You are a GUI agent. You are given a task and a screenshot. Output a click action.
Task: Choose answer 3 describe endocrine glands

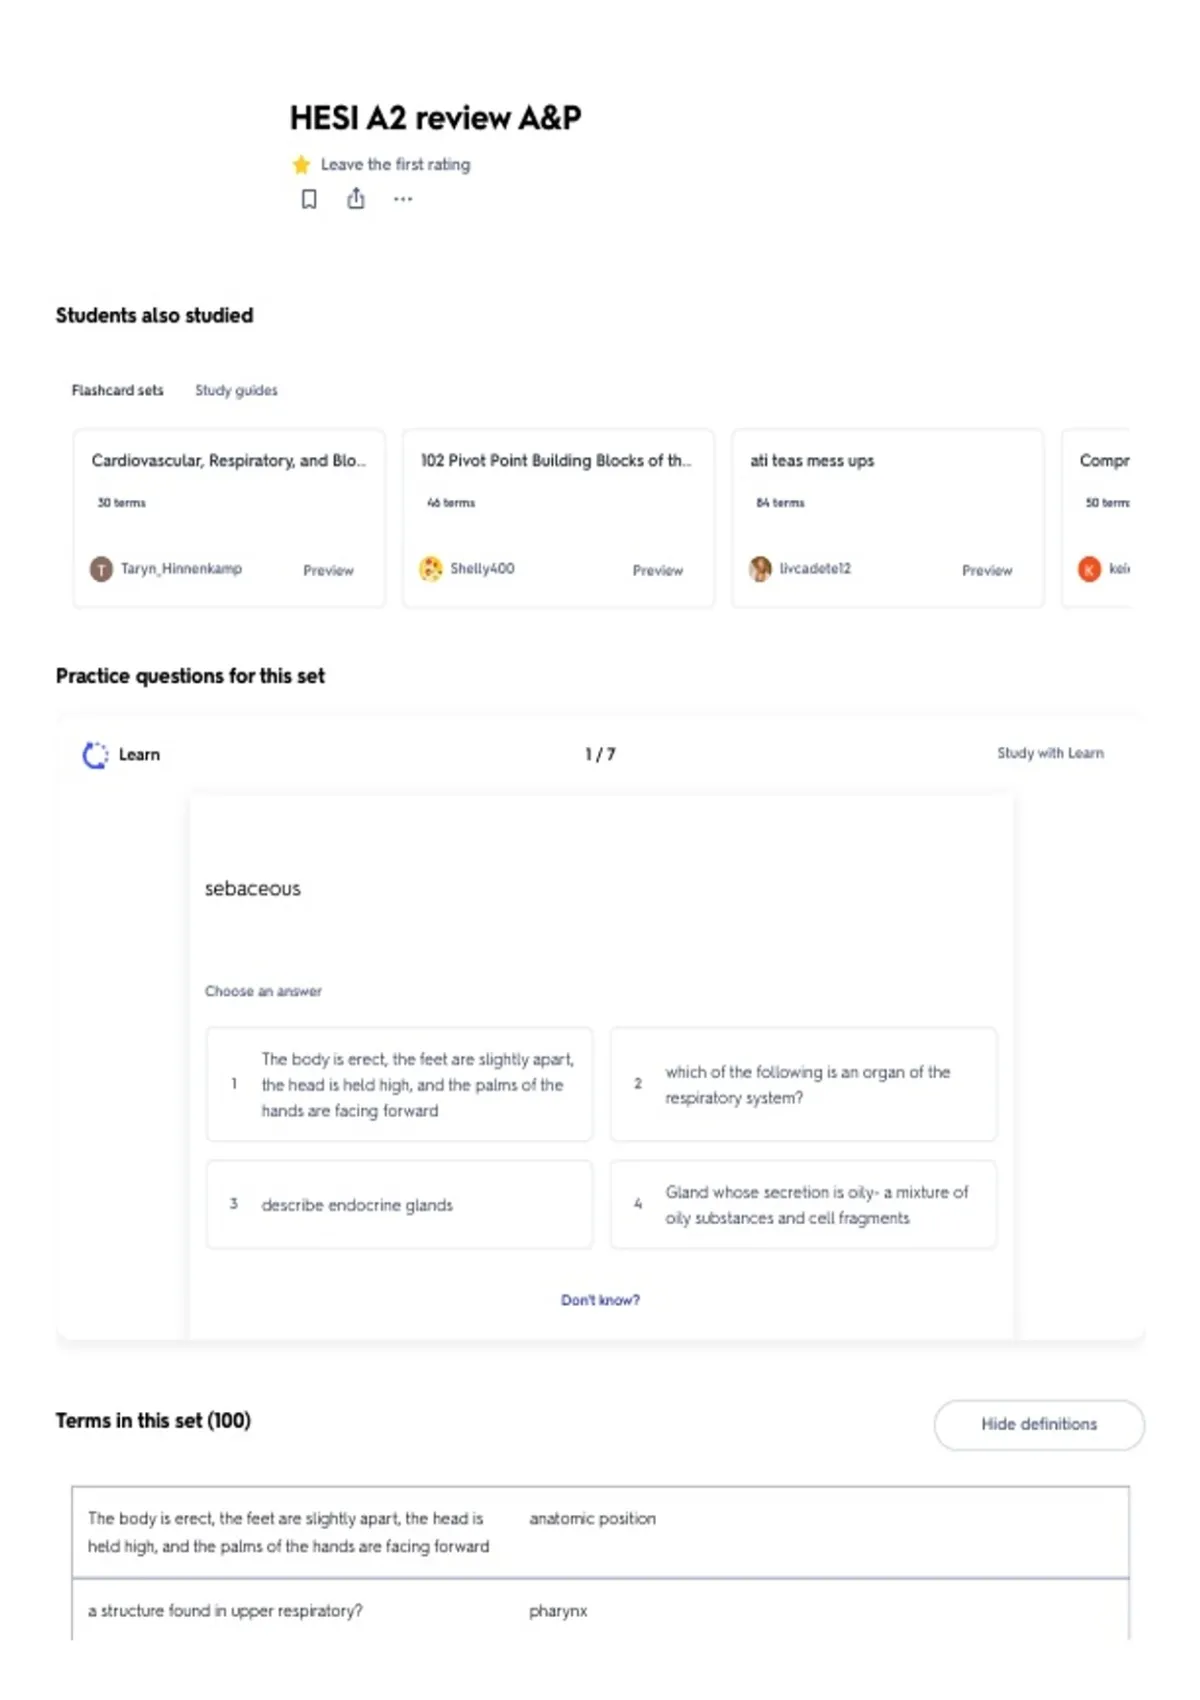coord(399,1205)
